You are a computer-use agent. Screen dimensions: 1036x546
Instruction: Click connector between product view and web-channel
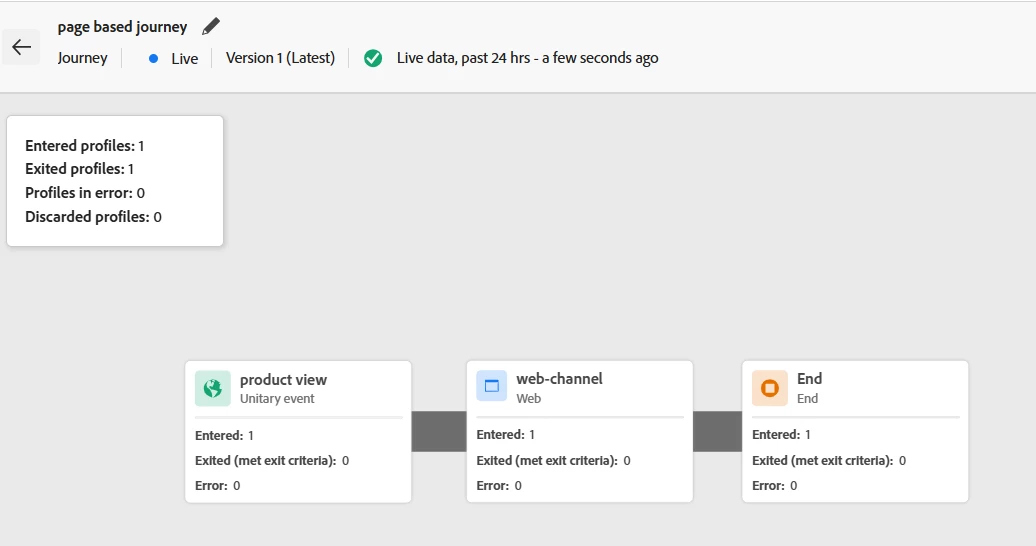[439, 431]
